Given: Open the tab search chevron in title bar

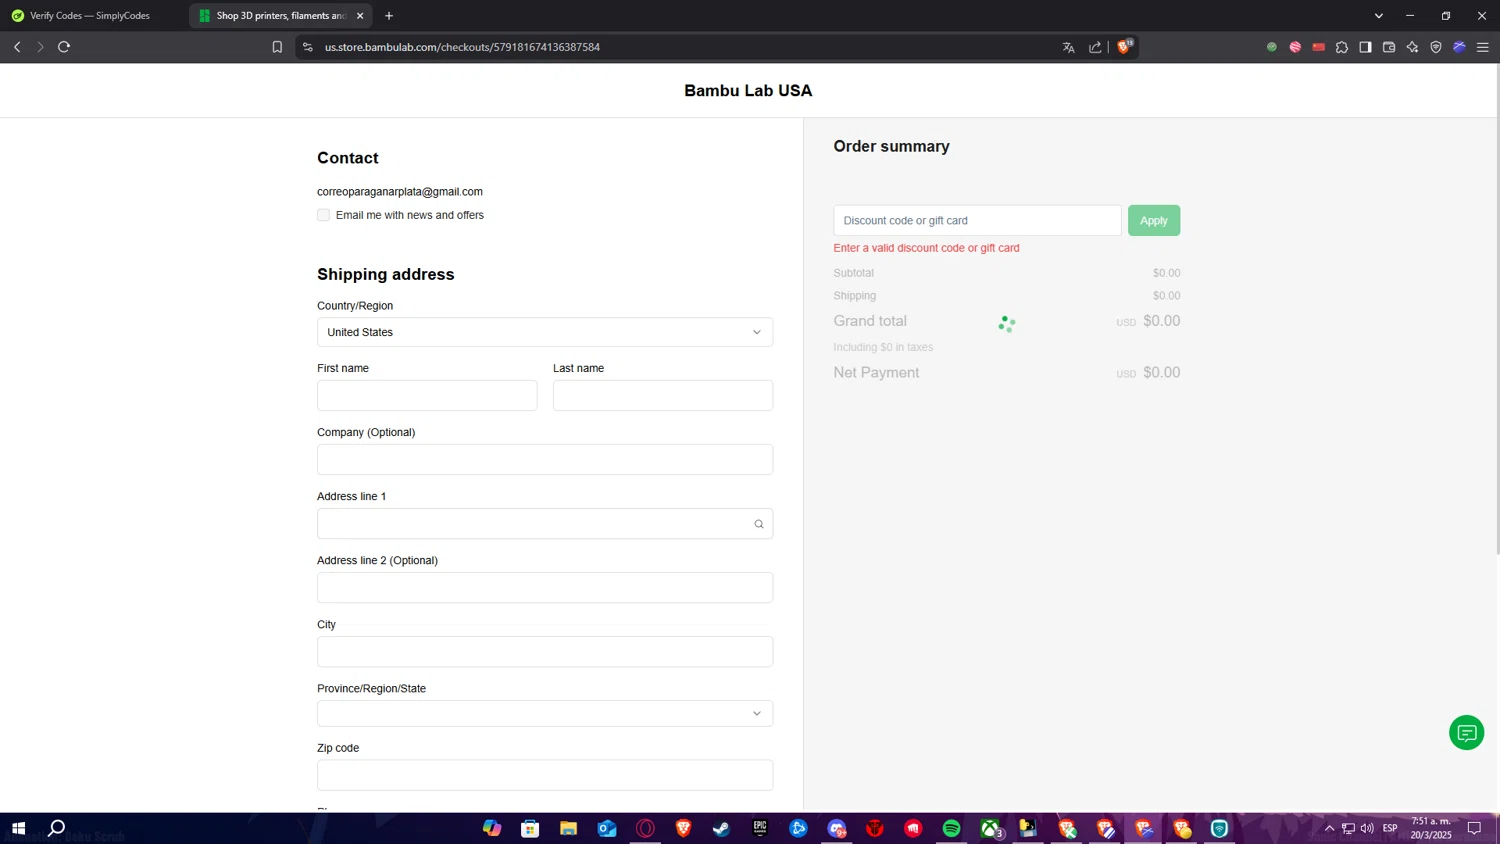Looking at the screenshot, I should click(x=1378, y=16).
